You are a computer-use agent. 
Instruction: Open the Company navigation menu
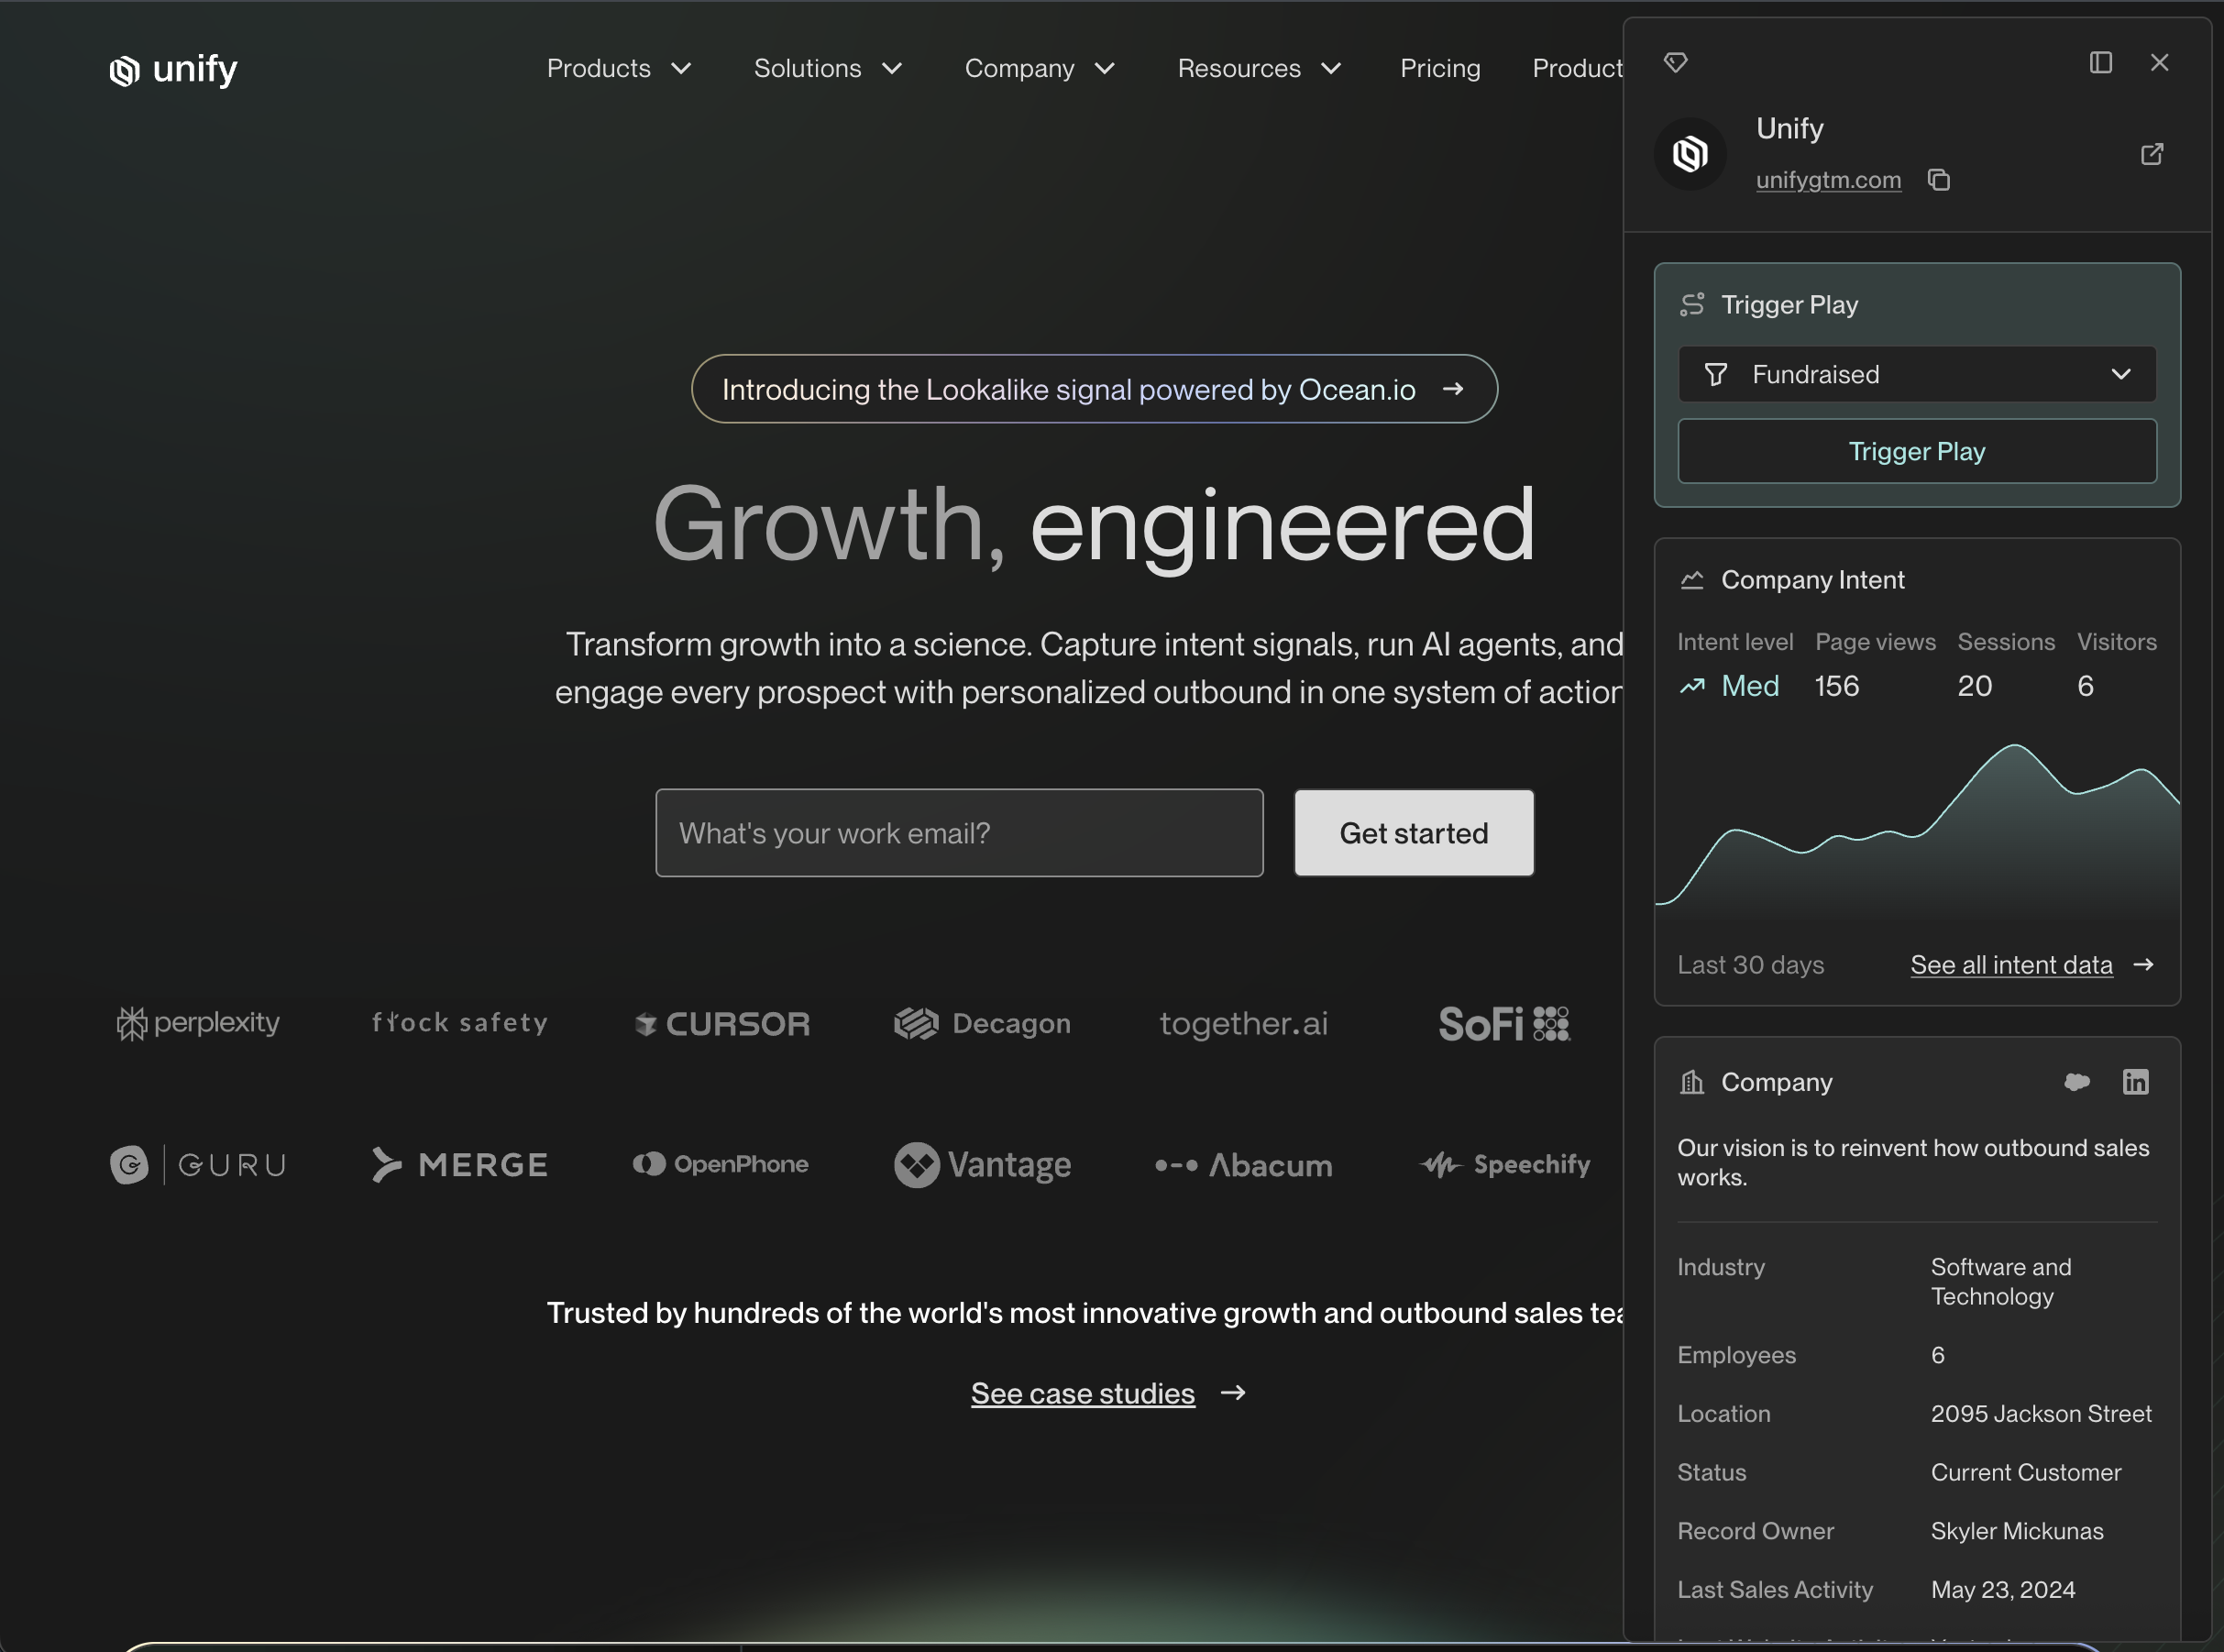pyautogui.click(x=1039, y=69)
